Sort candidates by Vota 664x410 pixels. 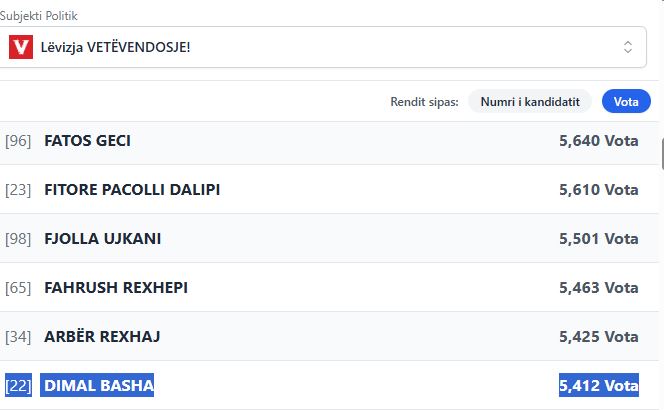point(626,101)
